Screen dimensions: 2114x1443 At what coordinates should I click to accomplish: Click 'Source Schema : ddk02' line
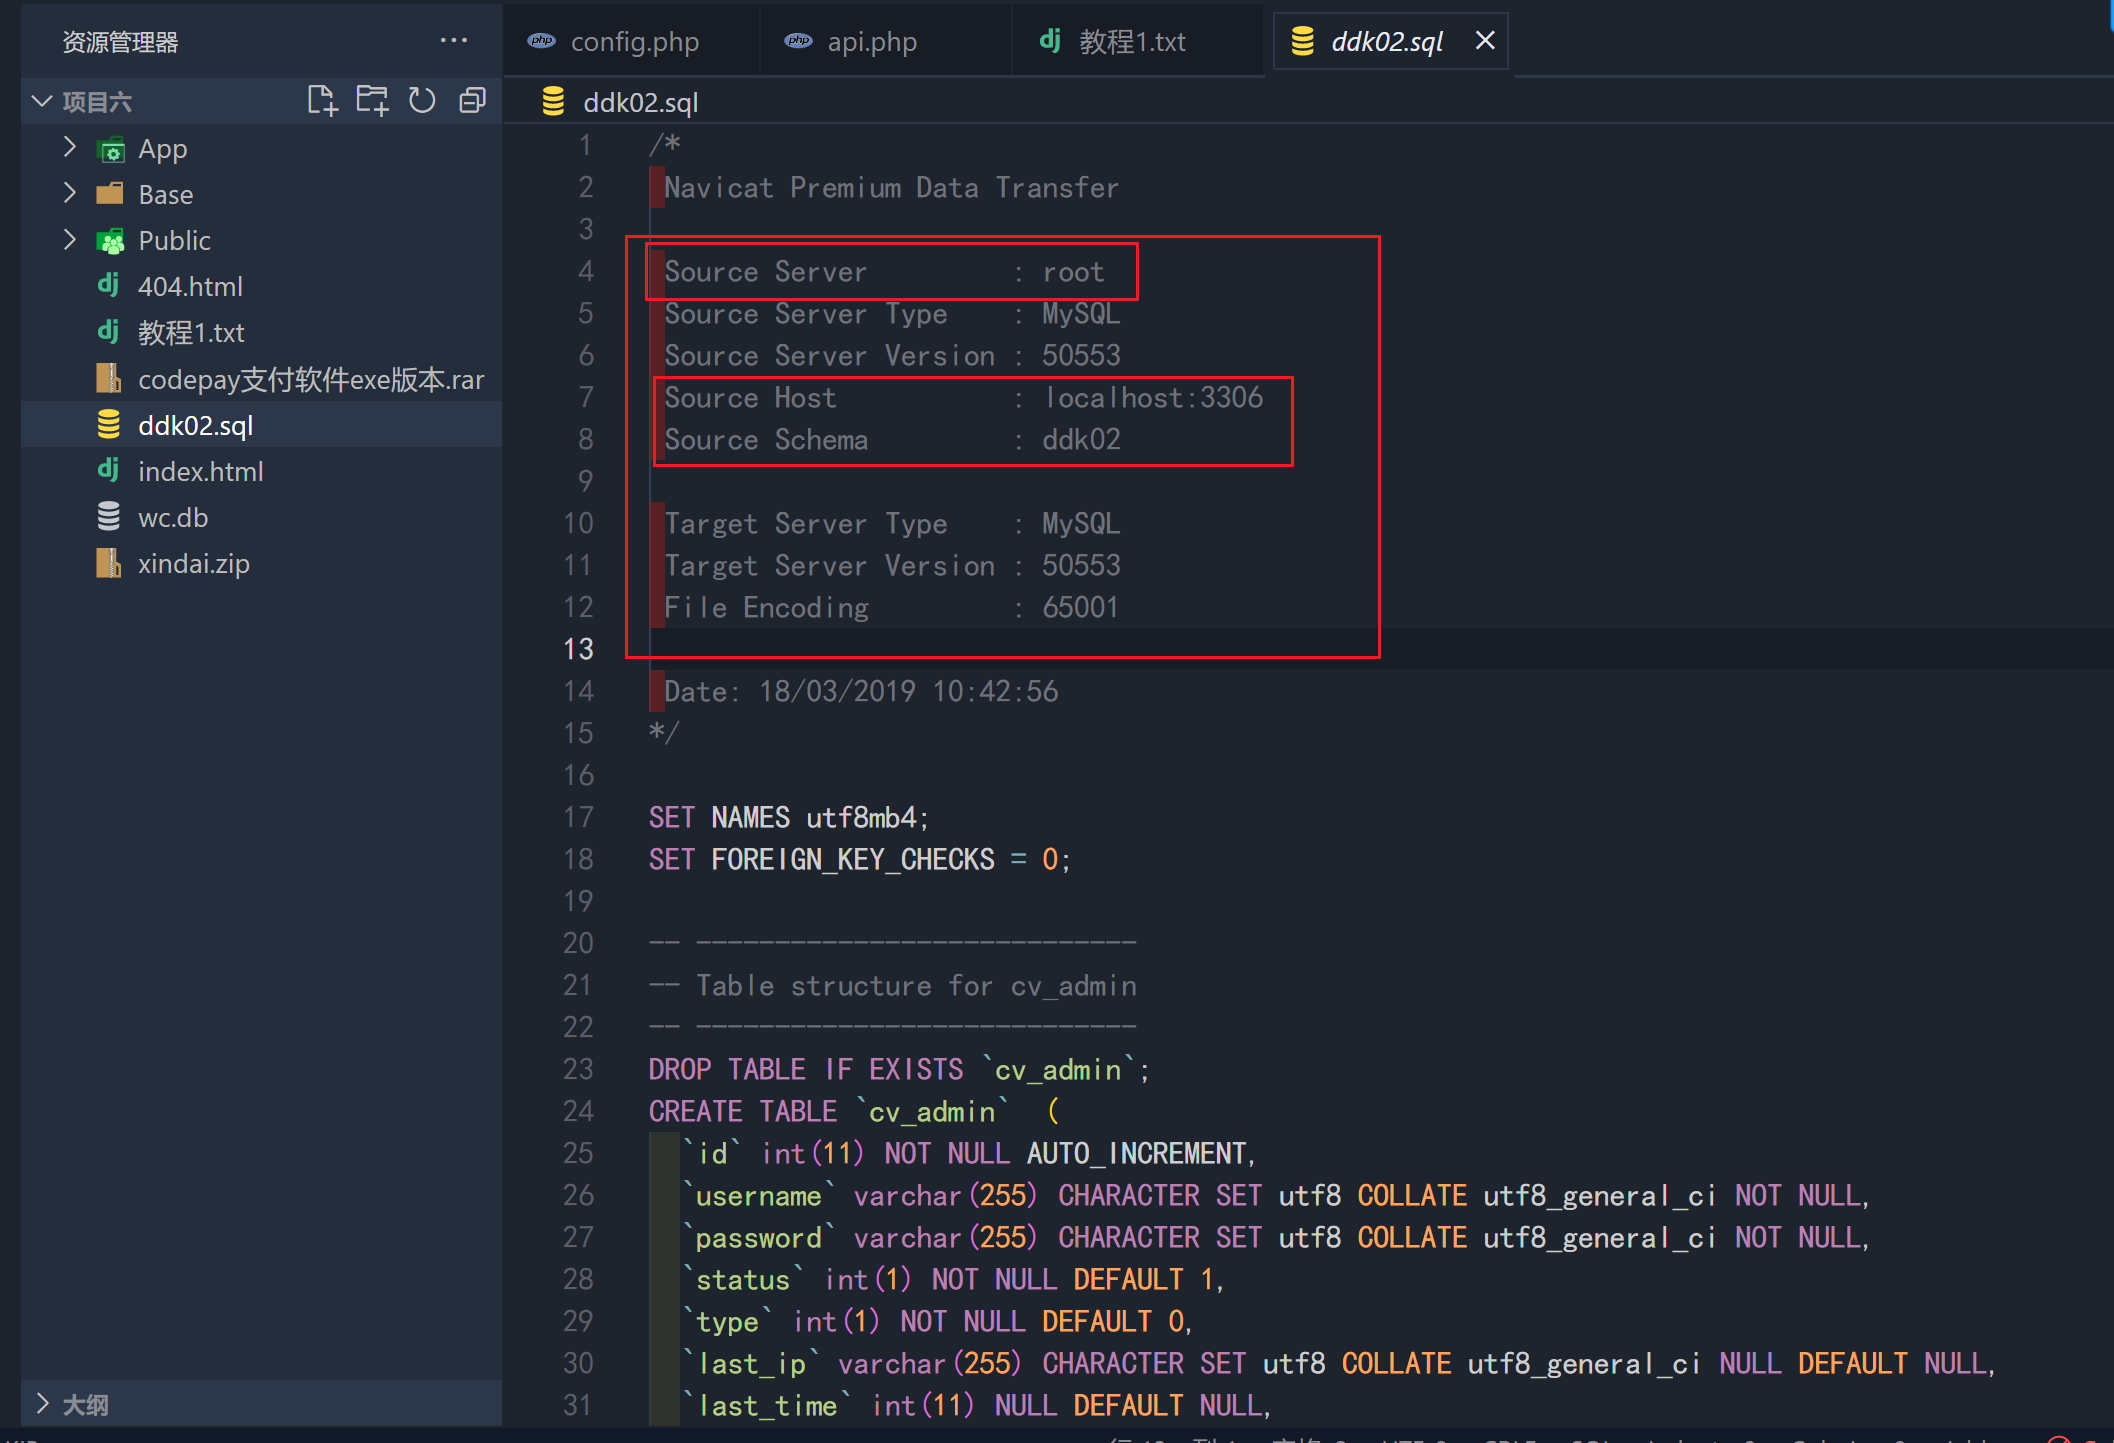[892, 440]
